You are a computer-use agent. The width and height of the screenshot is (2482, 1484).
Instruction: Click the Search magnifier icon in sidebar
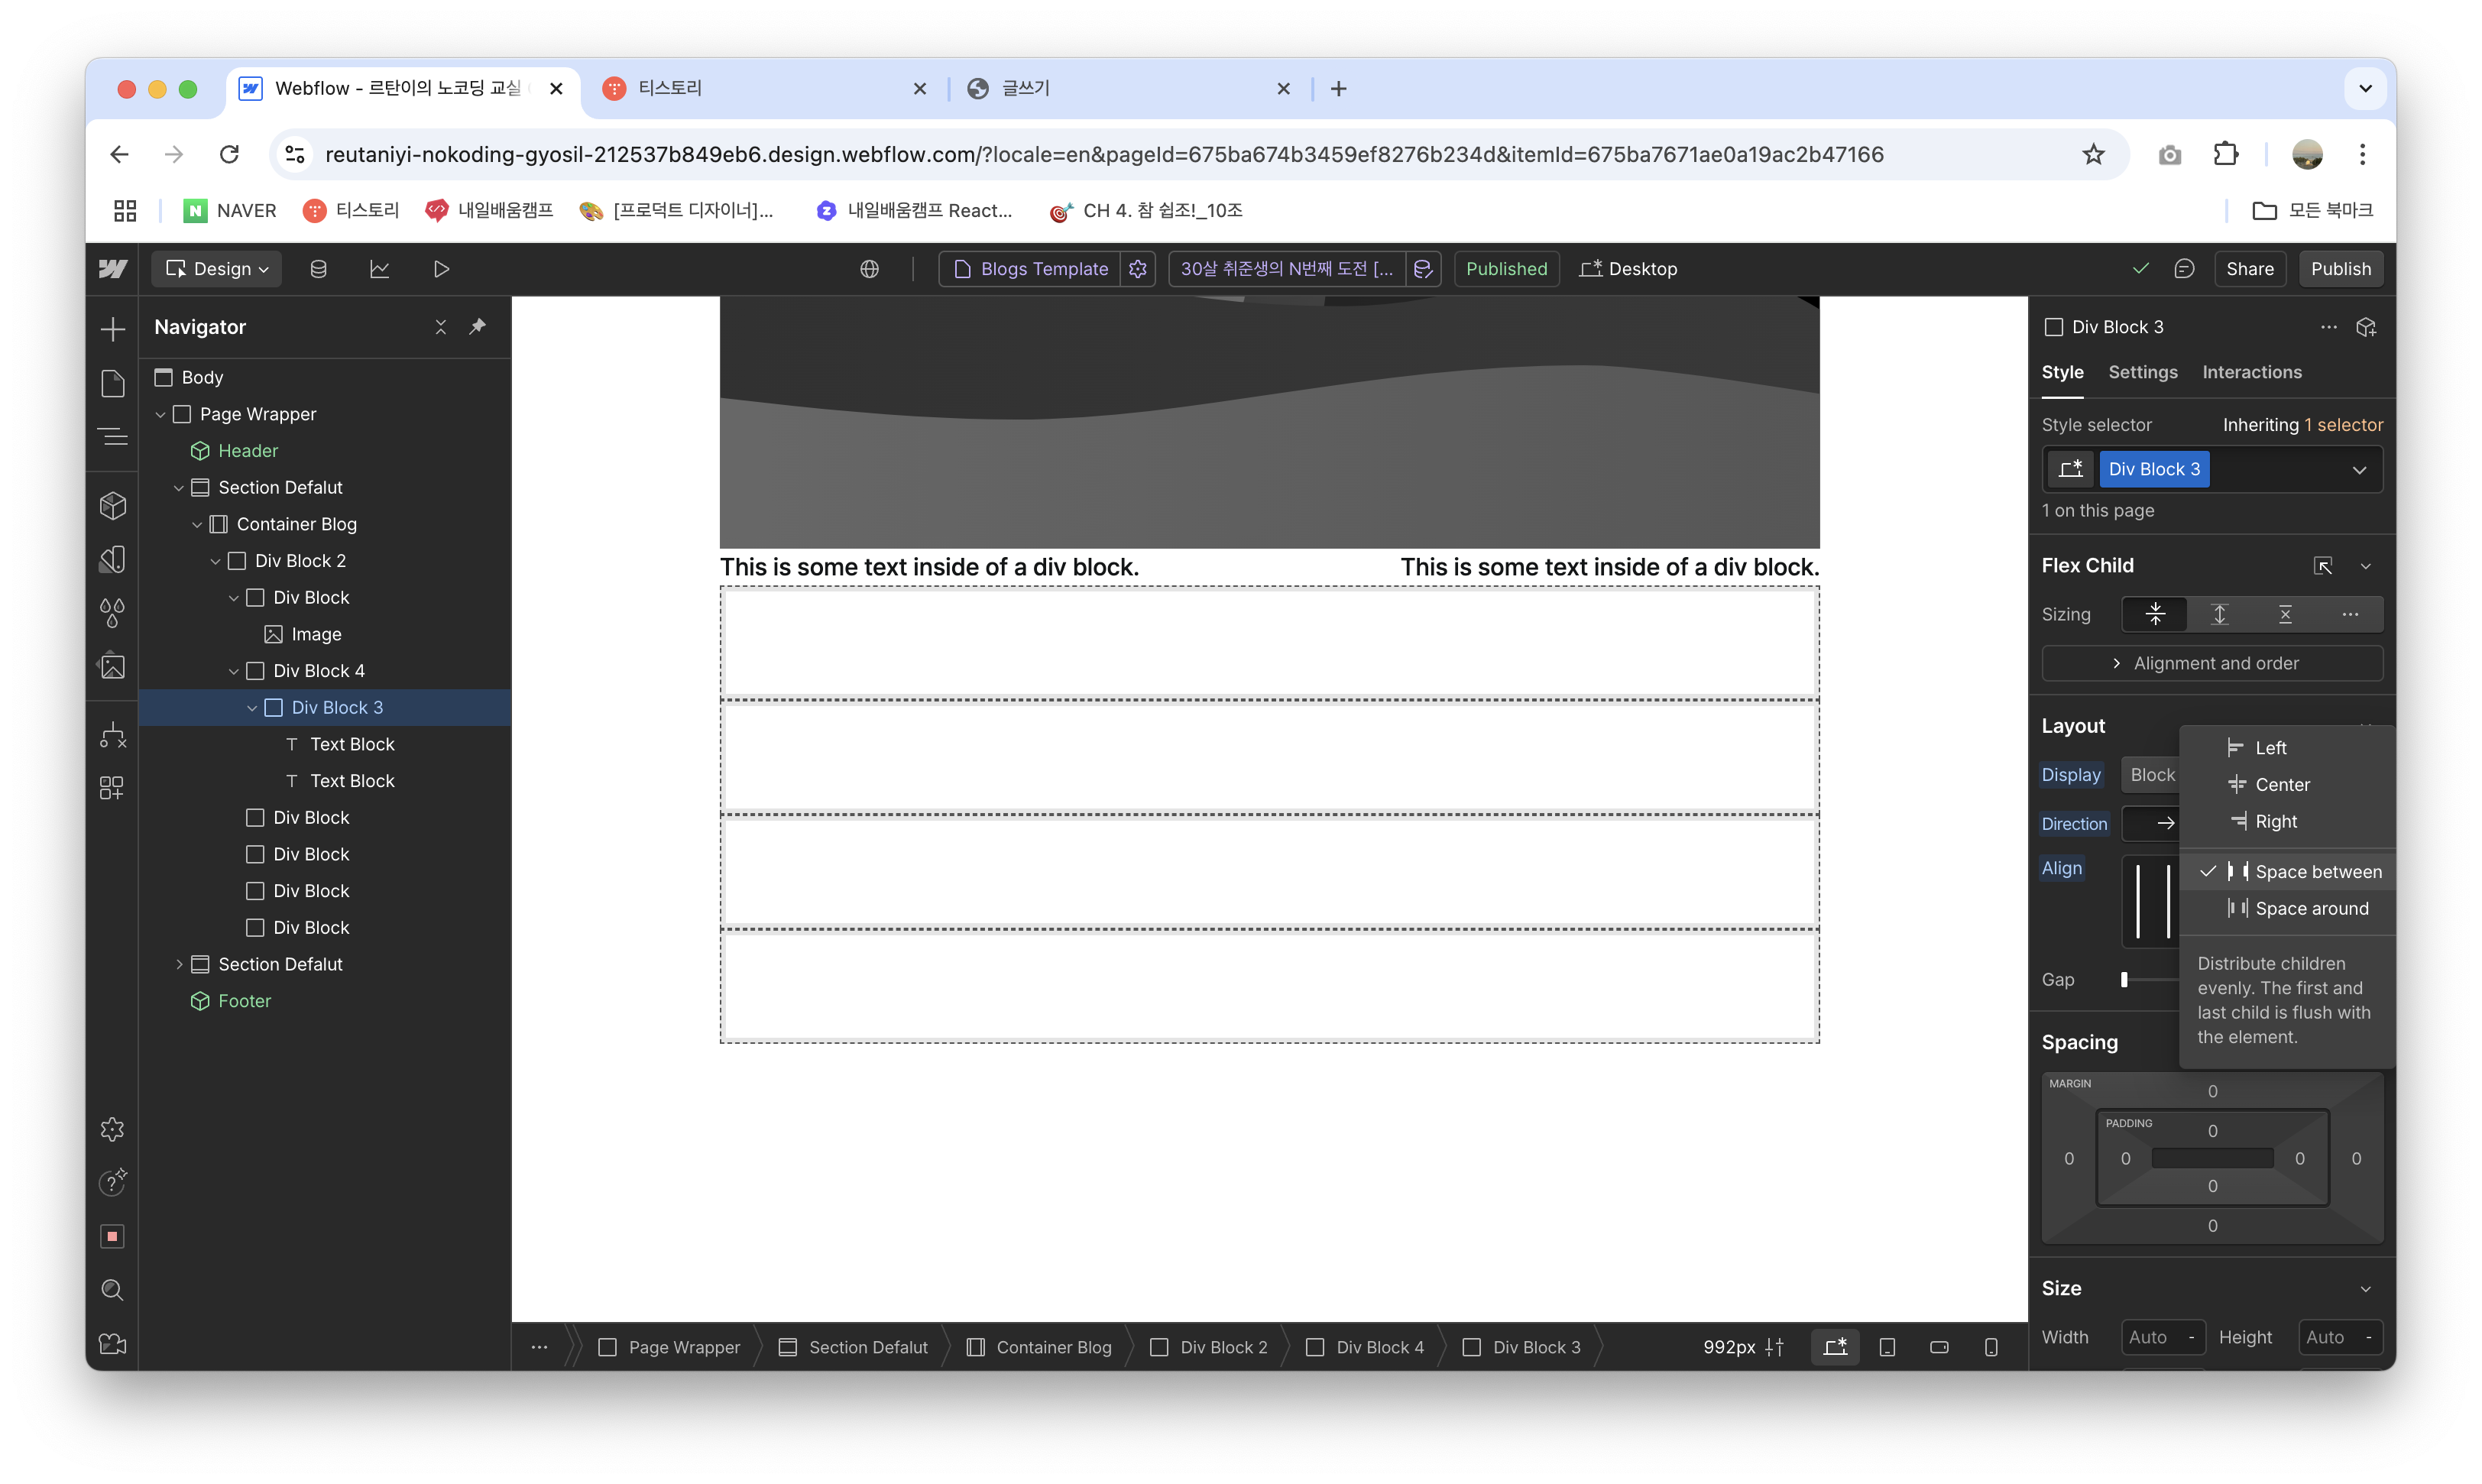(x=113, y=1290)
